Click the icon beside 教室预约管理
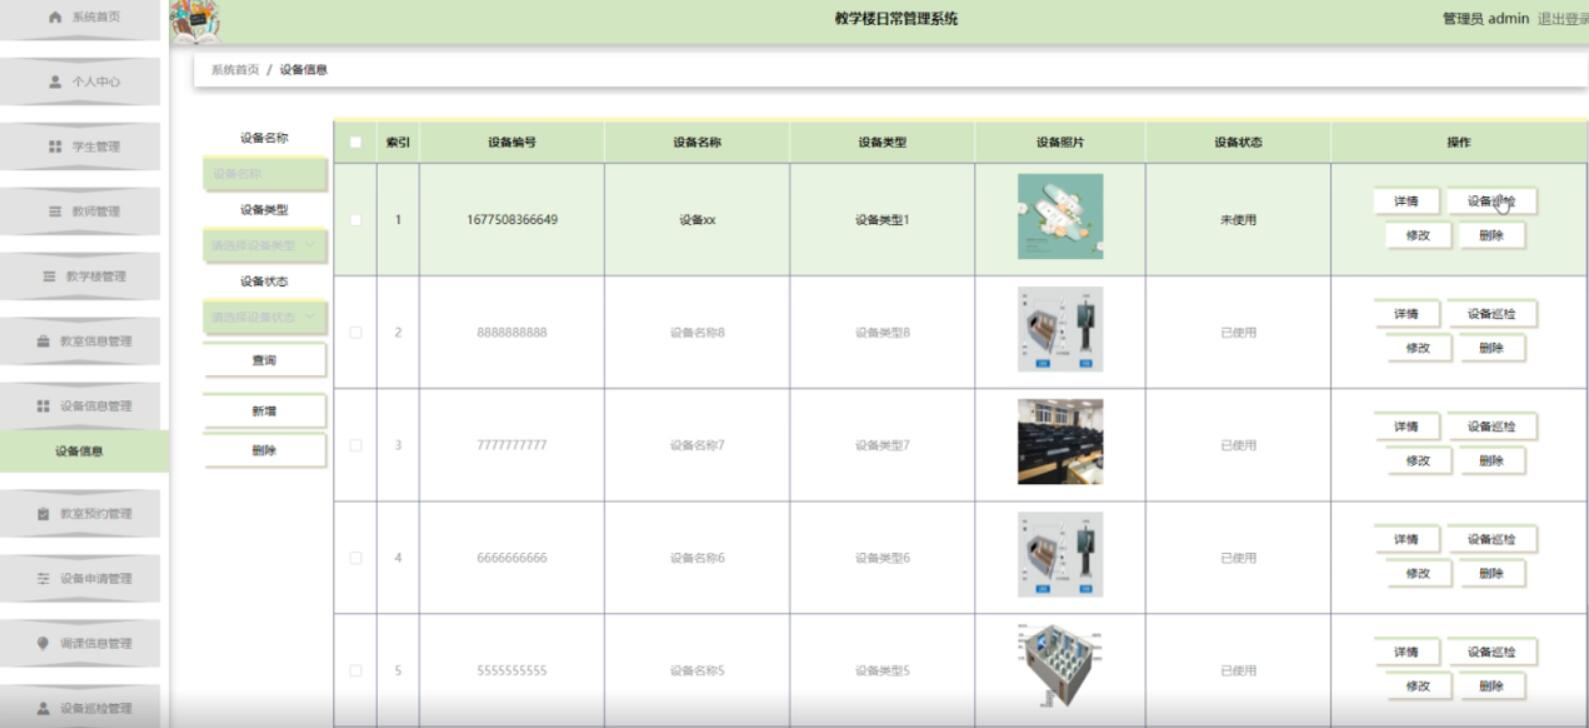The height and width of the screenshot is (728, 1589). (43, 514)
